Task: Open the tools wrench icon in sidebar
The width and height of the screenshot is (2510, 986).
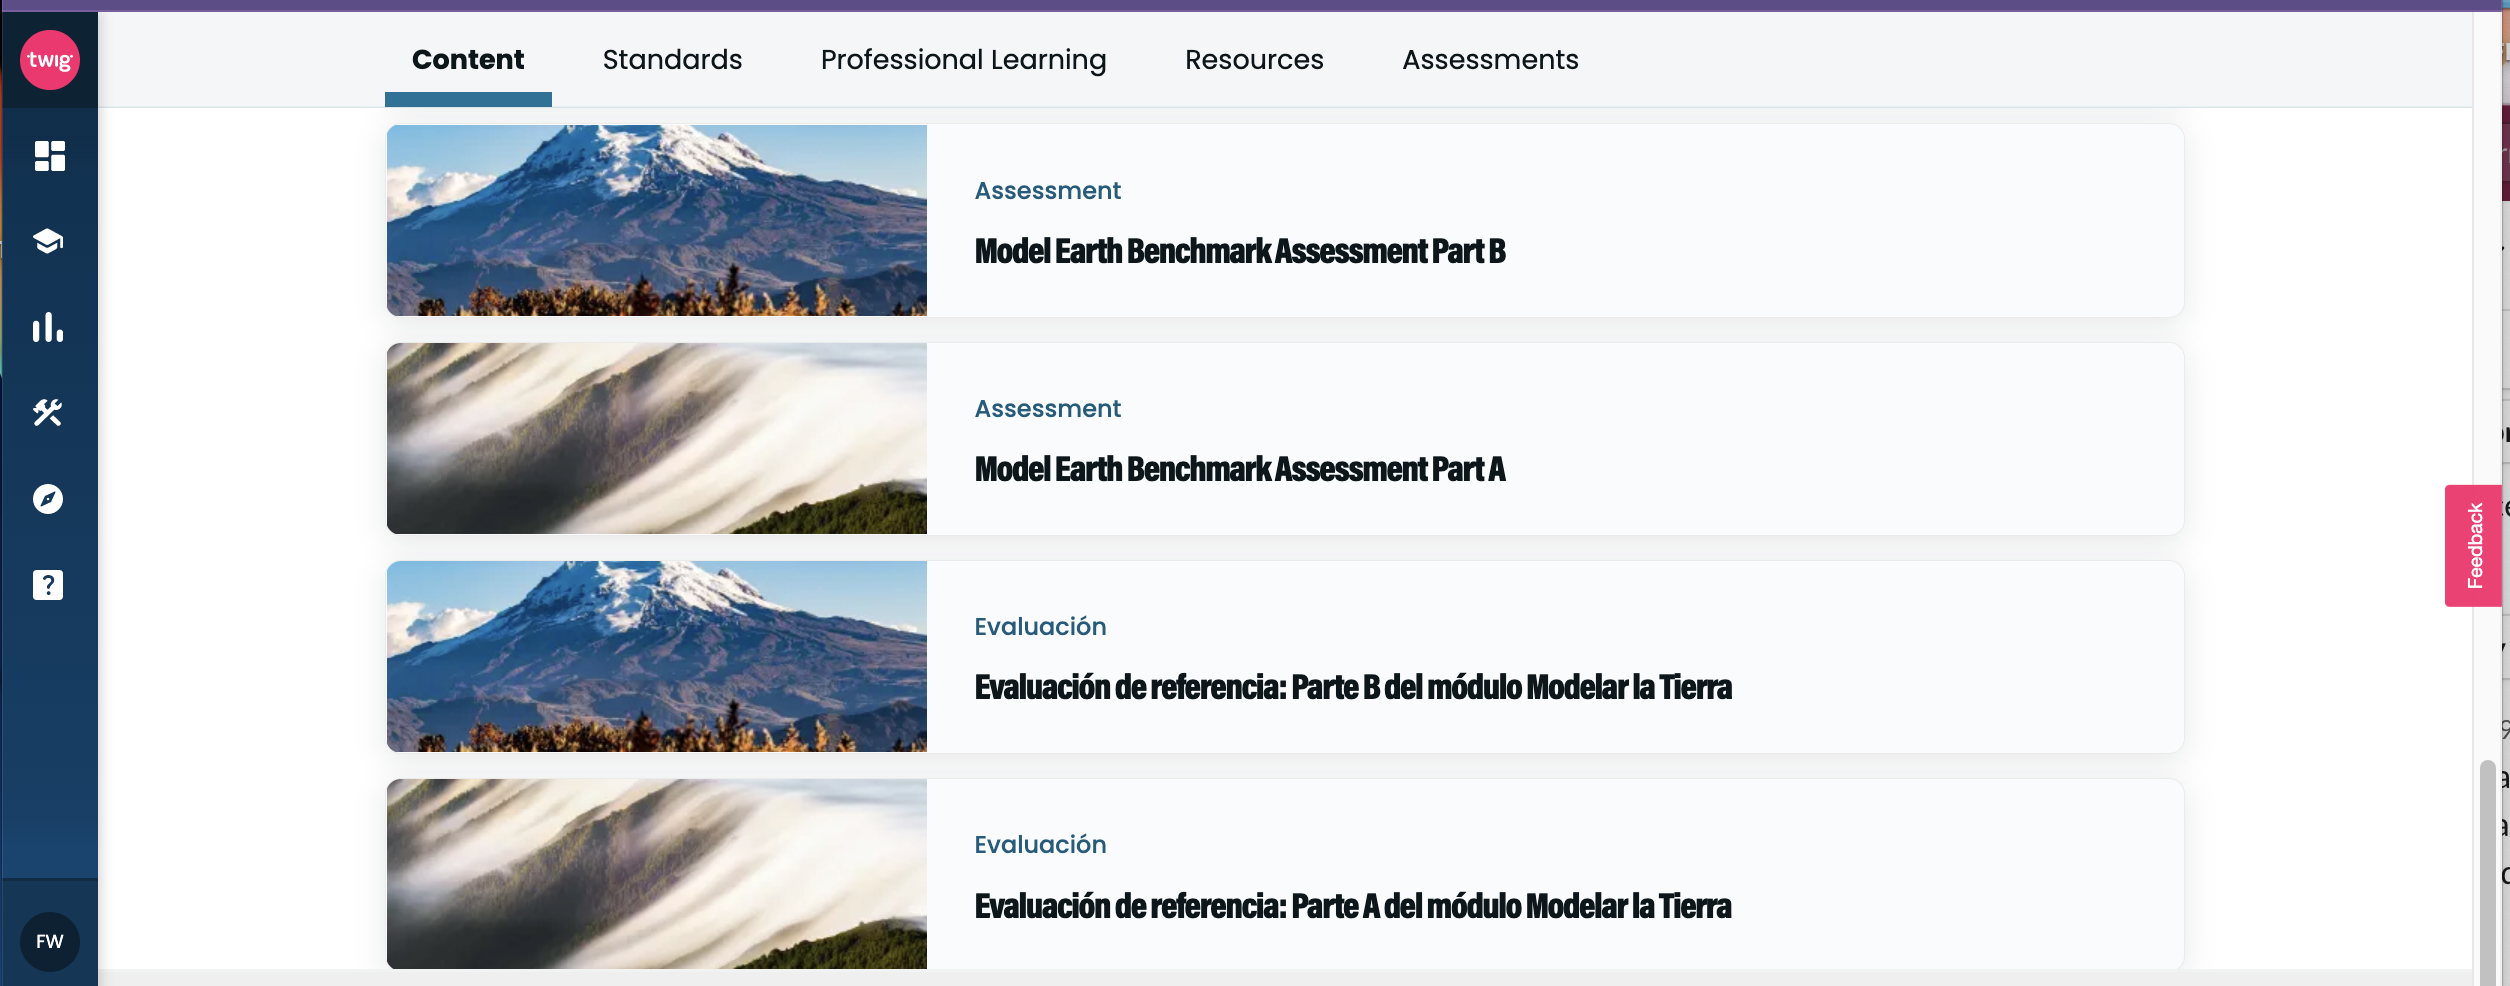Action: 48,413
